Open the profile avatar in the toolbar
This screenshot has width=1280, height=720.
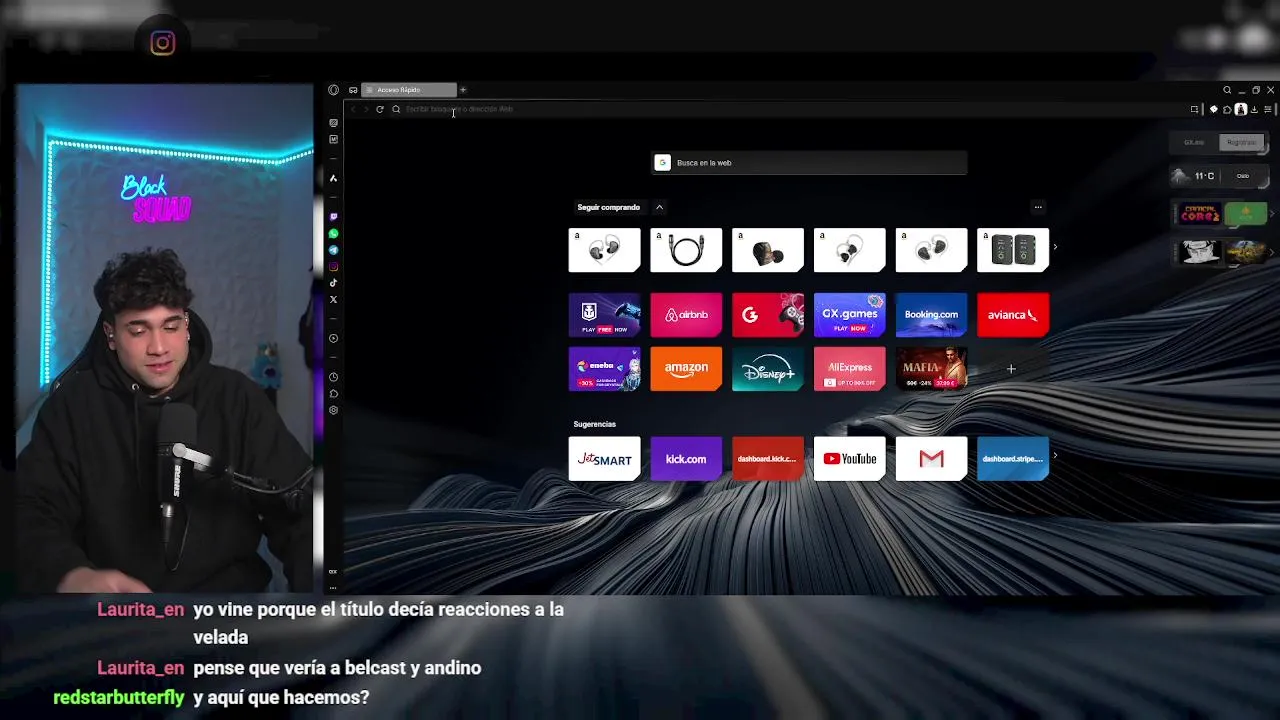tap(1241, 109)
